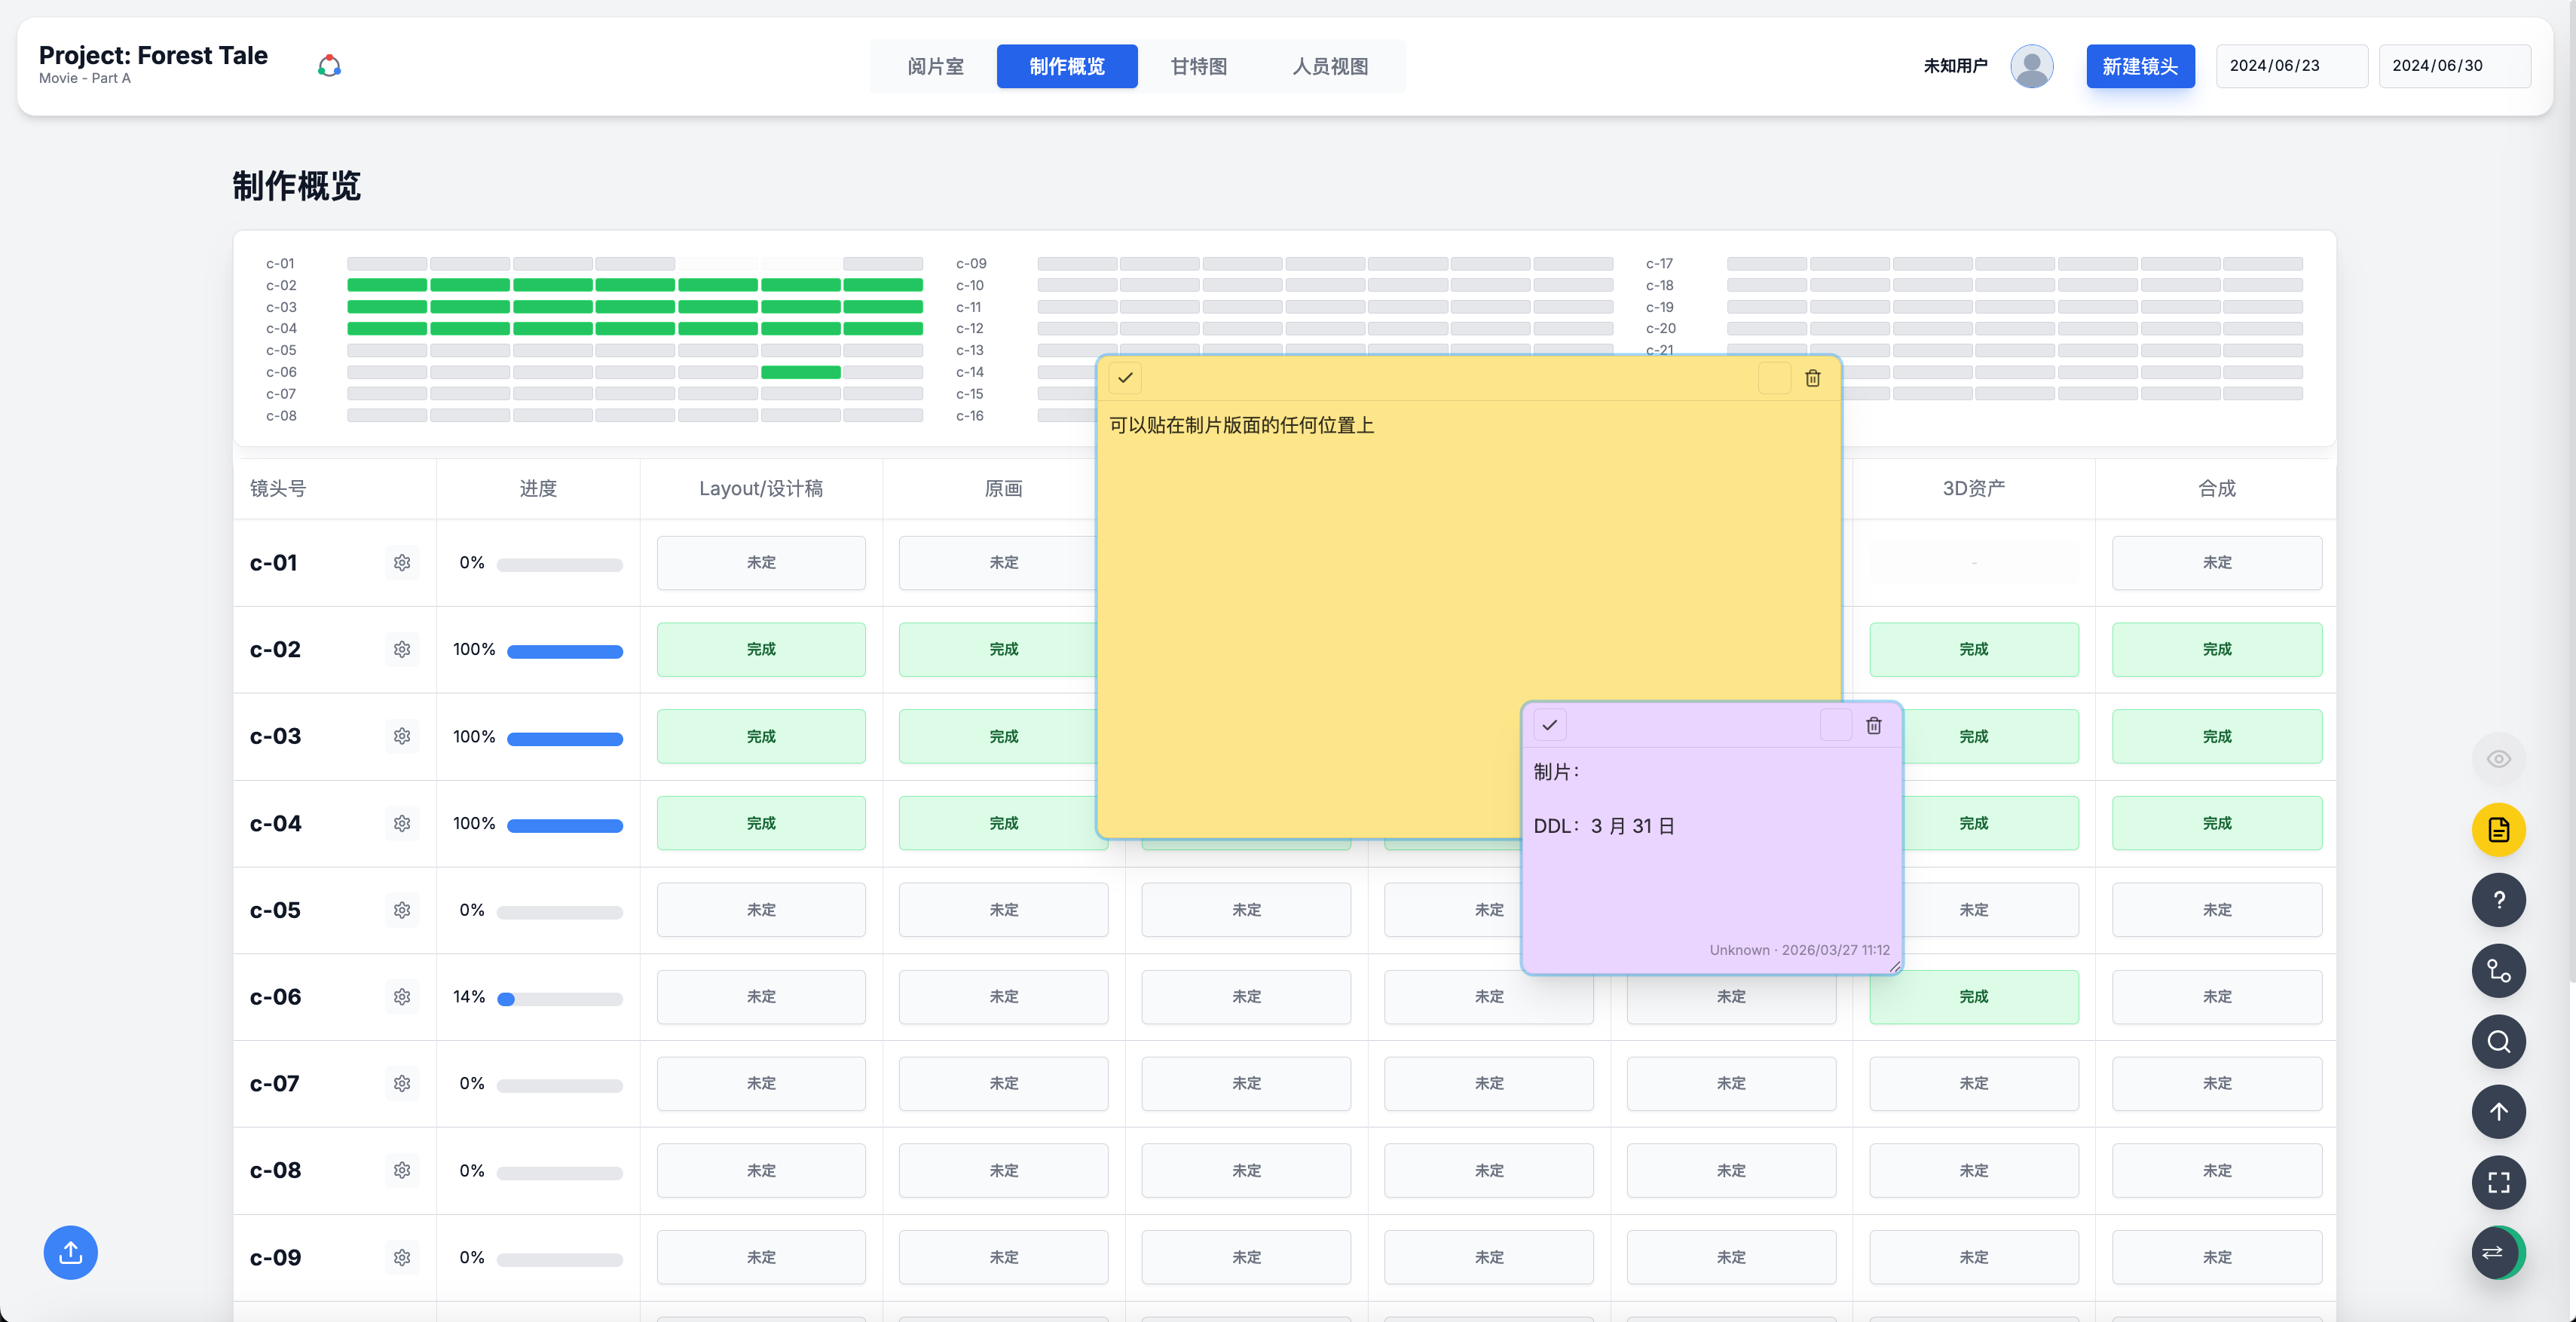Delete the yellow sticky note

pos(1812,378)
